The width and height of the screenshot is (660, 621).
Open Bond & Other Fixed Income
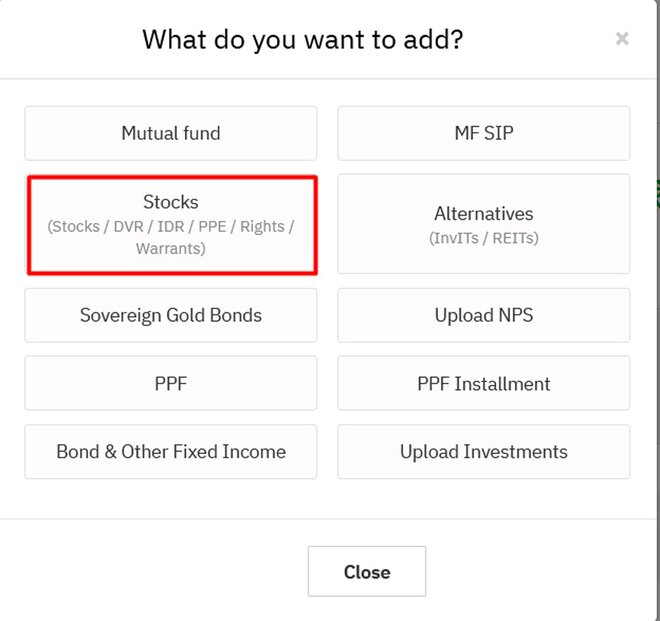(171, 452)
